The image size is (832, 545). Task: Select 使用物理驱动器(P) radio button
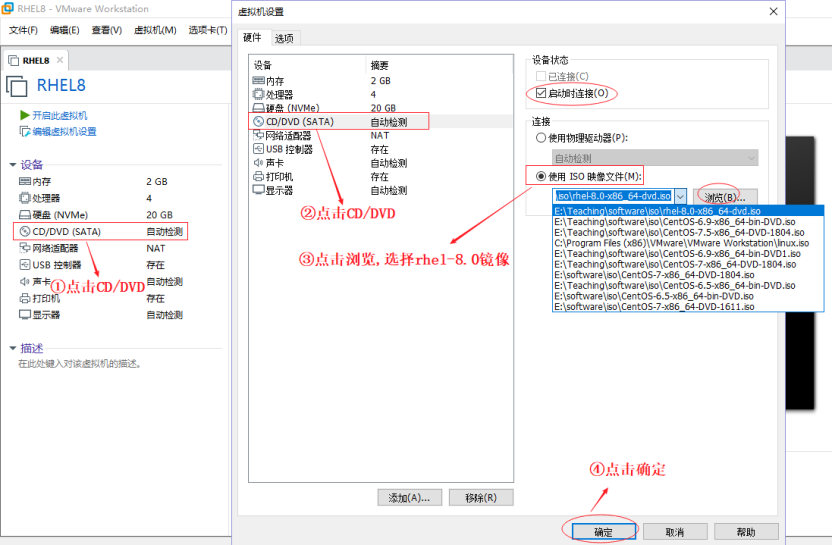click(541, 138)
